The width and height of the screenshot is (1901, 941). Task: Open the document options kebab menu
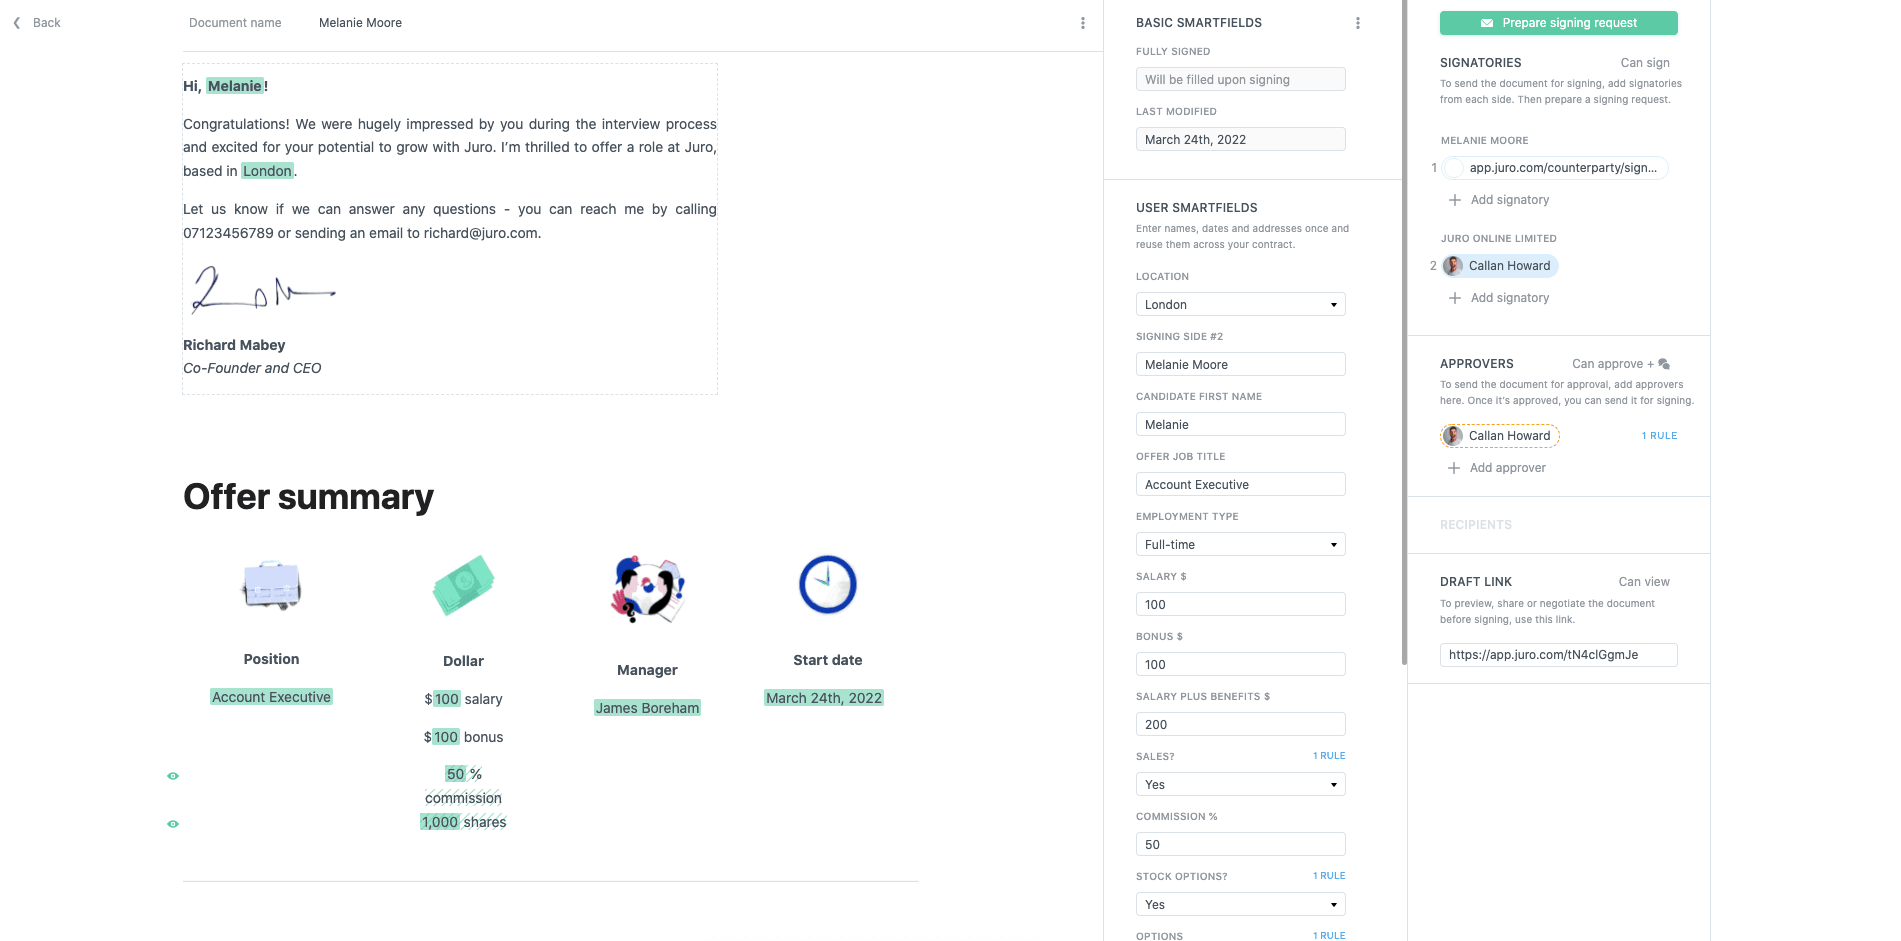1082,22
